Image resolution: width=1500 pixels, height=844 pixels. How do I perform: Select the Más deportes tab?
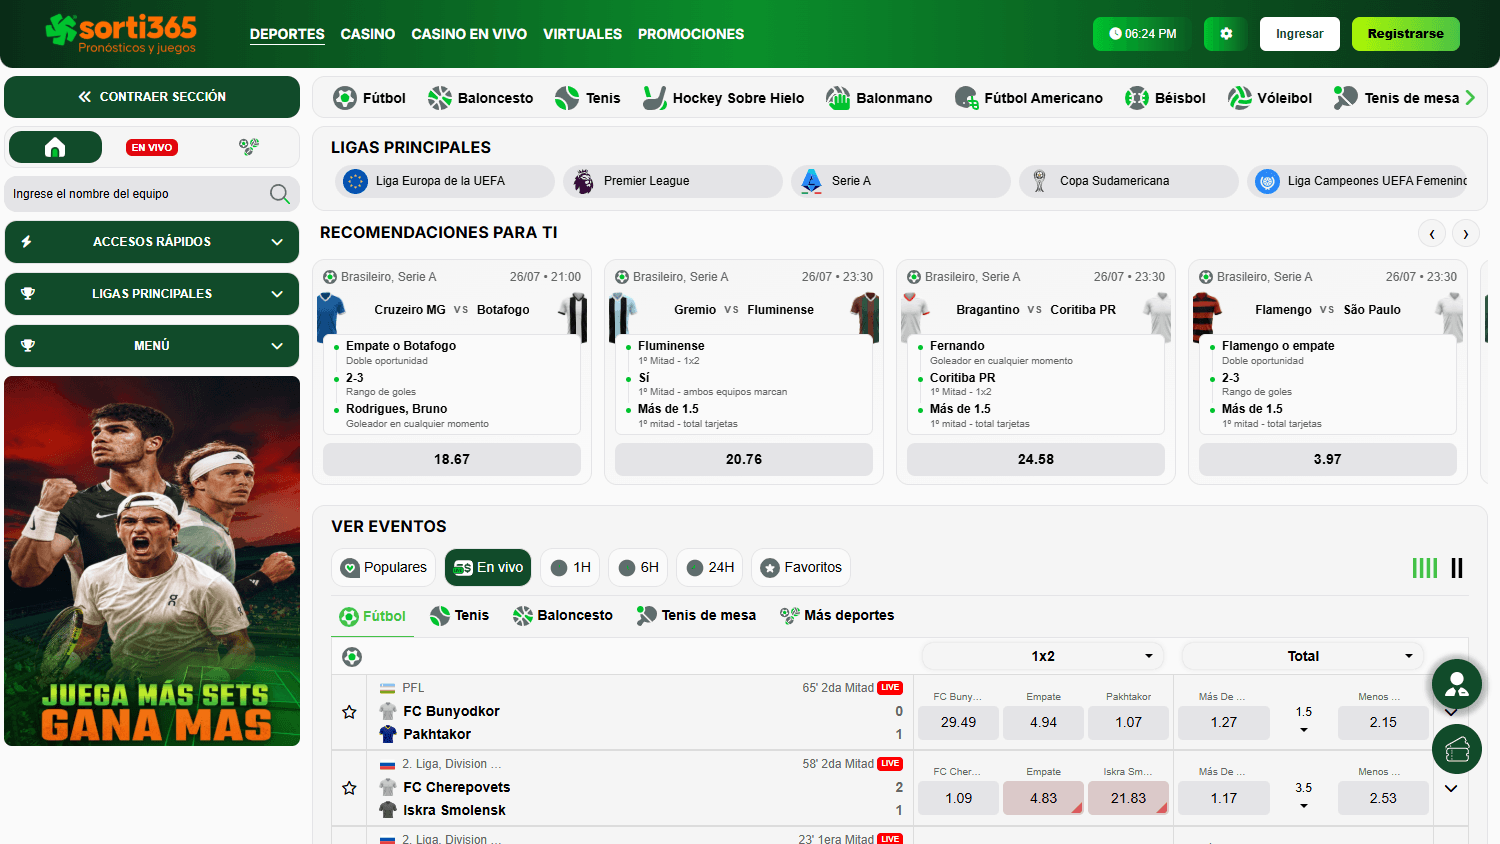click(x=837, y=615)
